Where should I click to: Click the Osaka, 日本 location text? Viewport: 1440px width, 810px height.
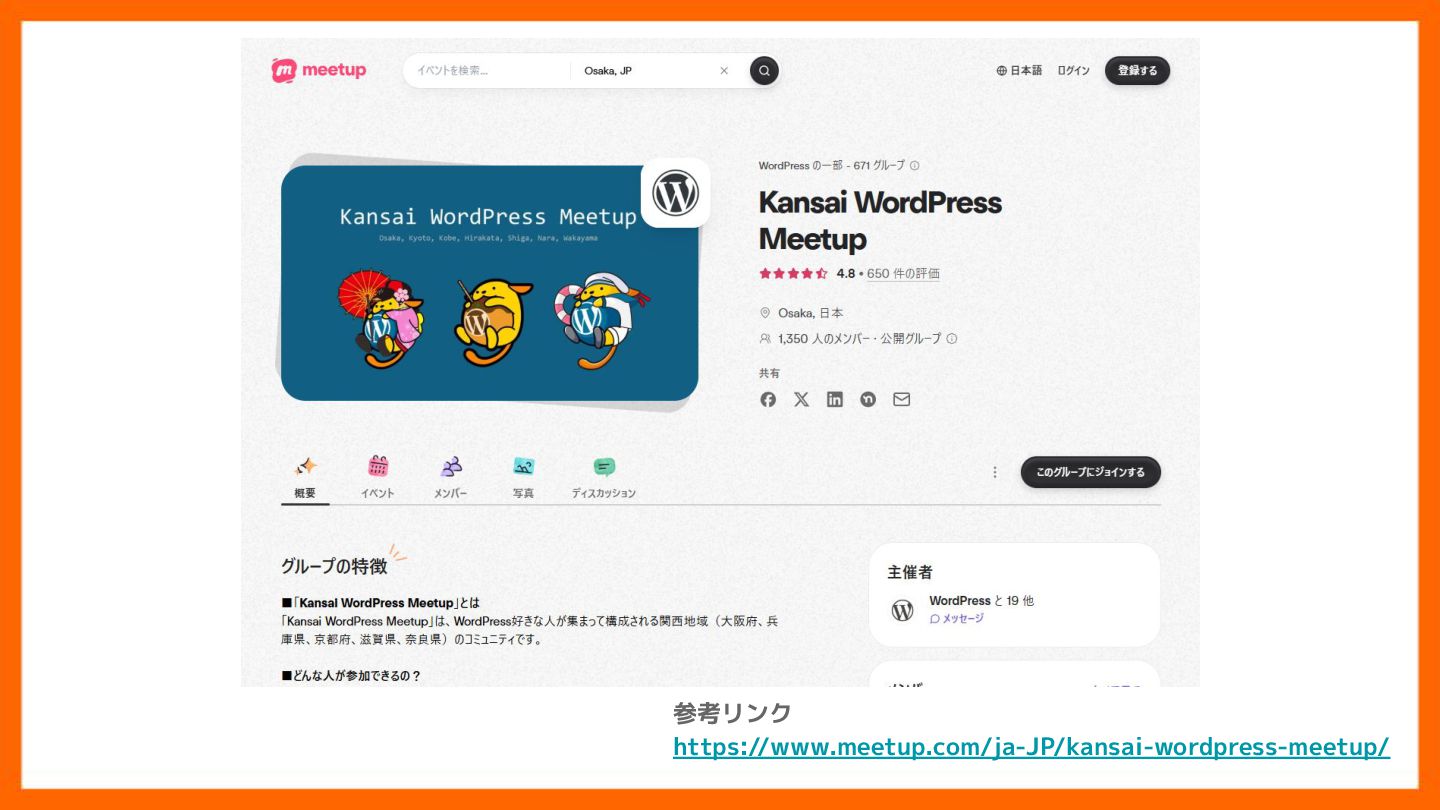810,313
